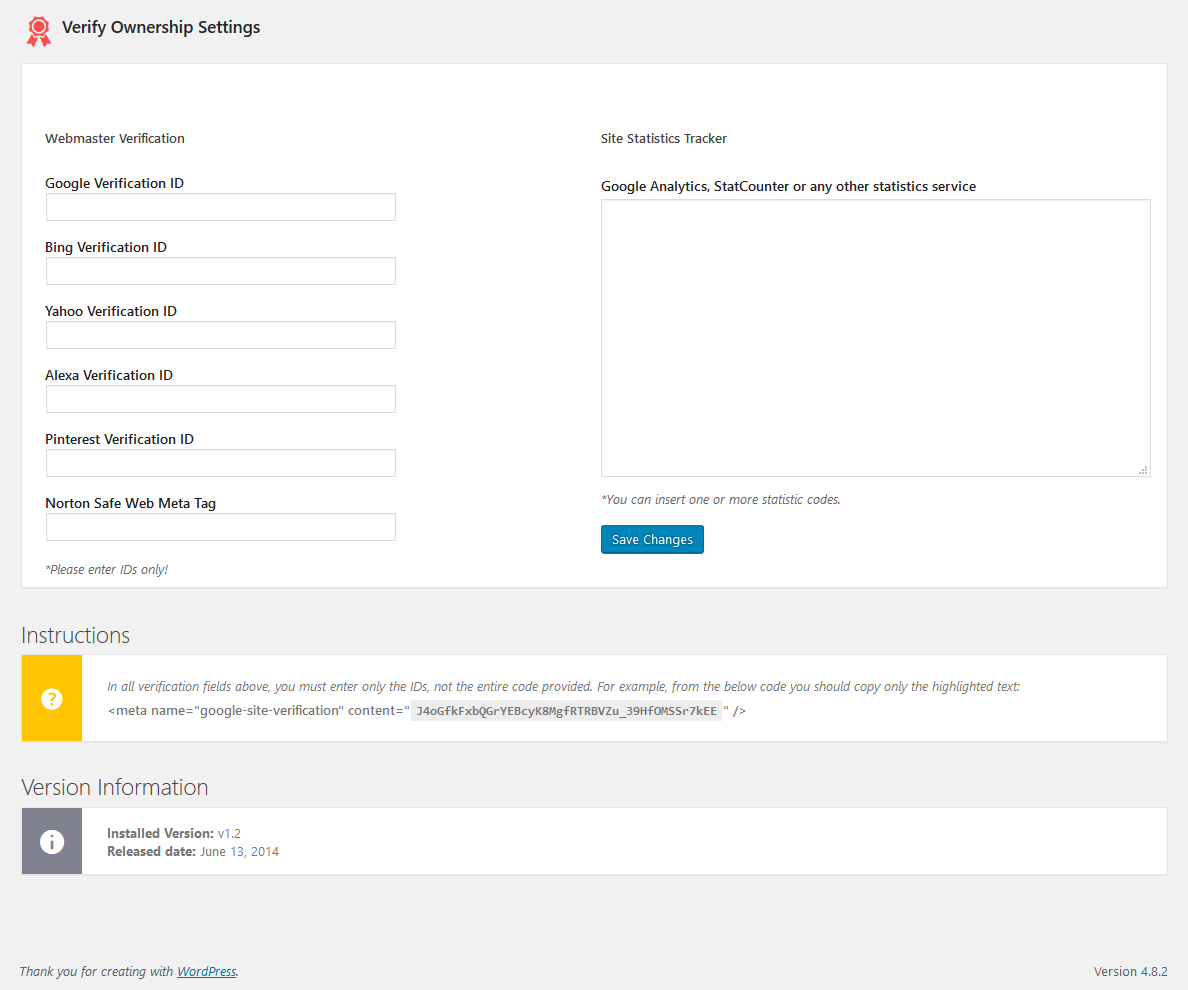Click the textarea resize handle

click(1143, 470)
